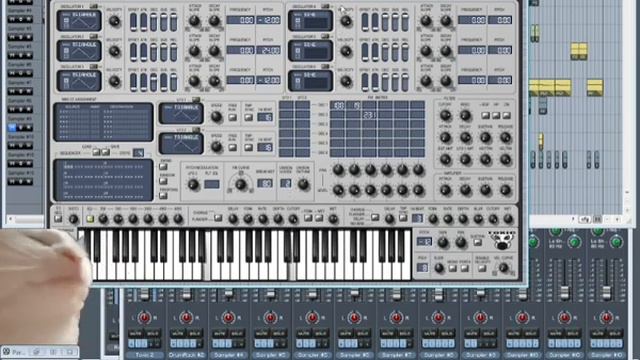Click LFO 2 Speed knob

[216, 147]
